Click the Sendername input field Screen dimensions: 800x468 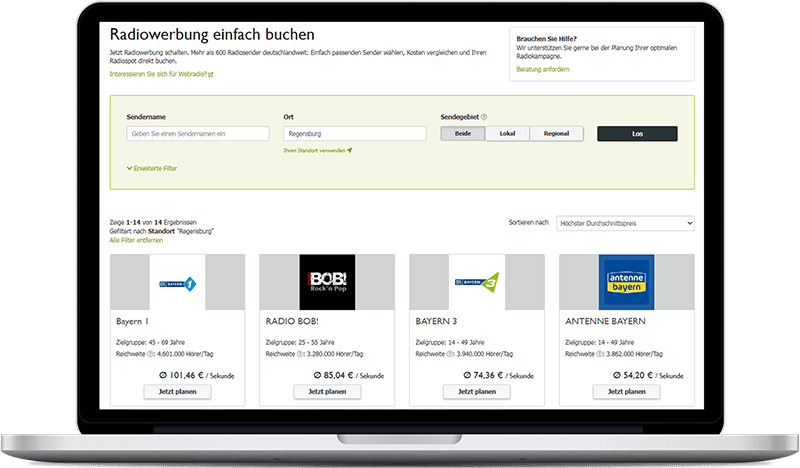pos(198,133)
